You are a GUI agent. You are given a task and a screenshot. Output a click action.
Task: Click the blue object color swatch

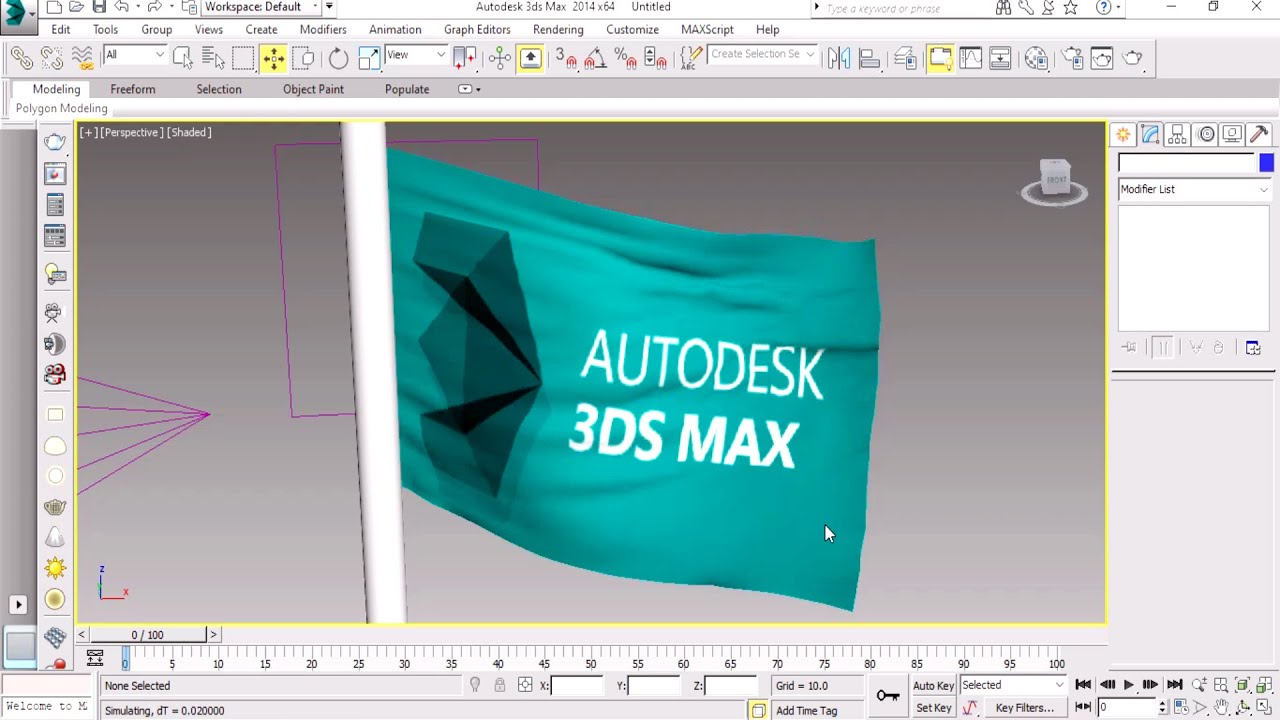[1266, 163]
